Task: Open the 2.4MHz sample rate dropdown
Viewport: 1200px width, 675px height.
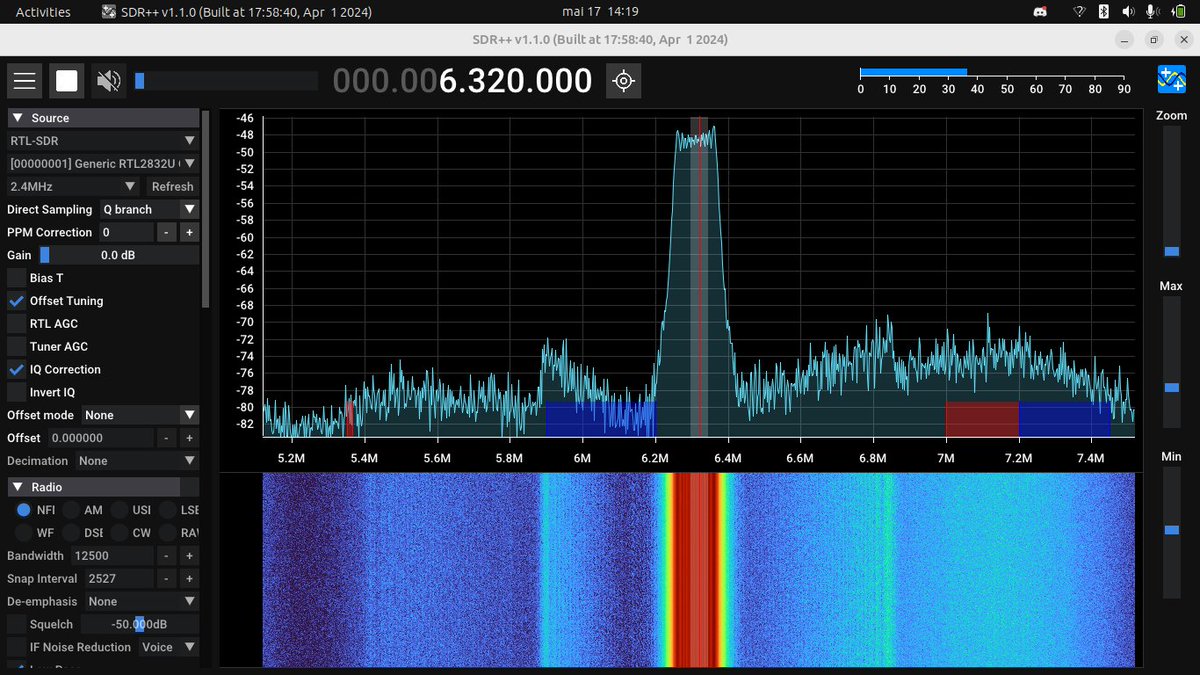Action: point(73,186)
